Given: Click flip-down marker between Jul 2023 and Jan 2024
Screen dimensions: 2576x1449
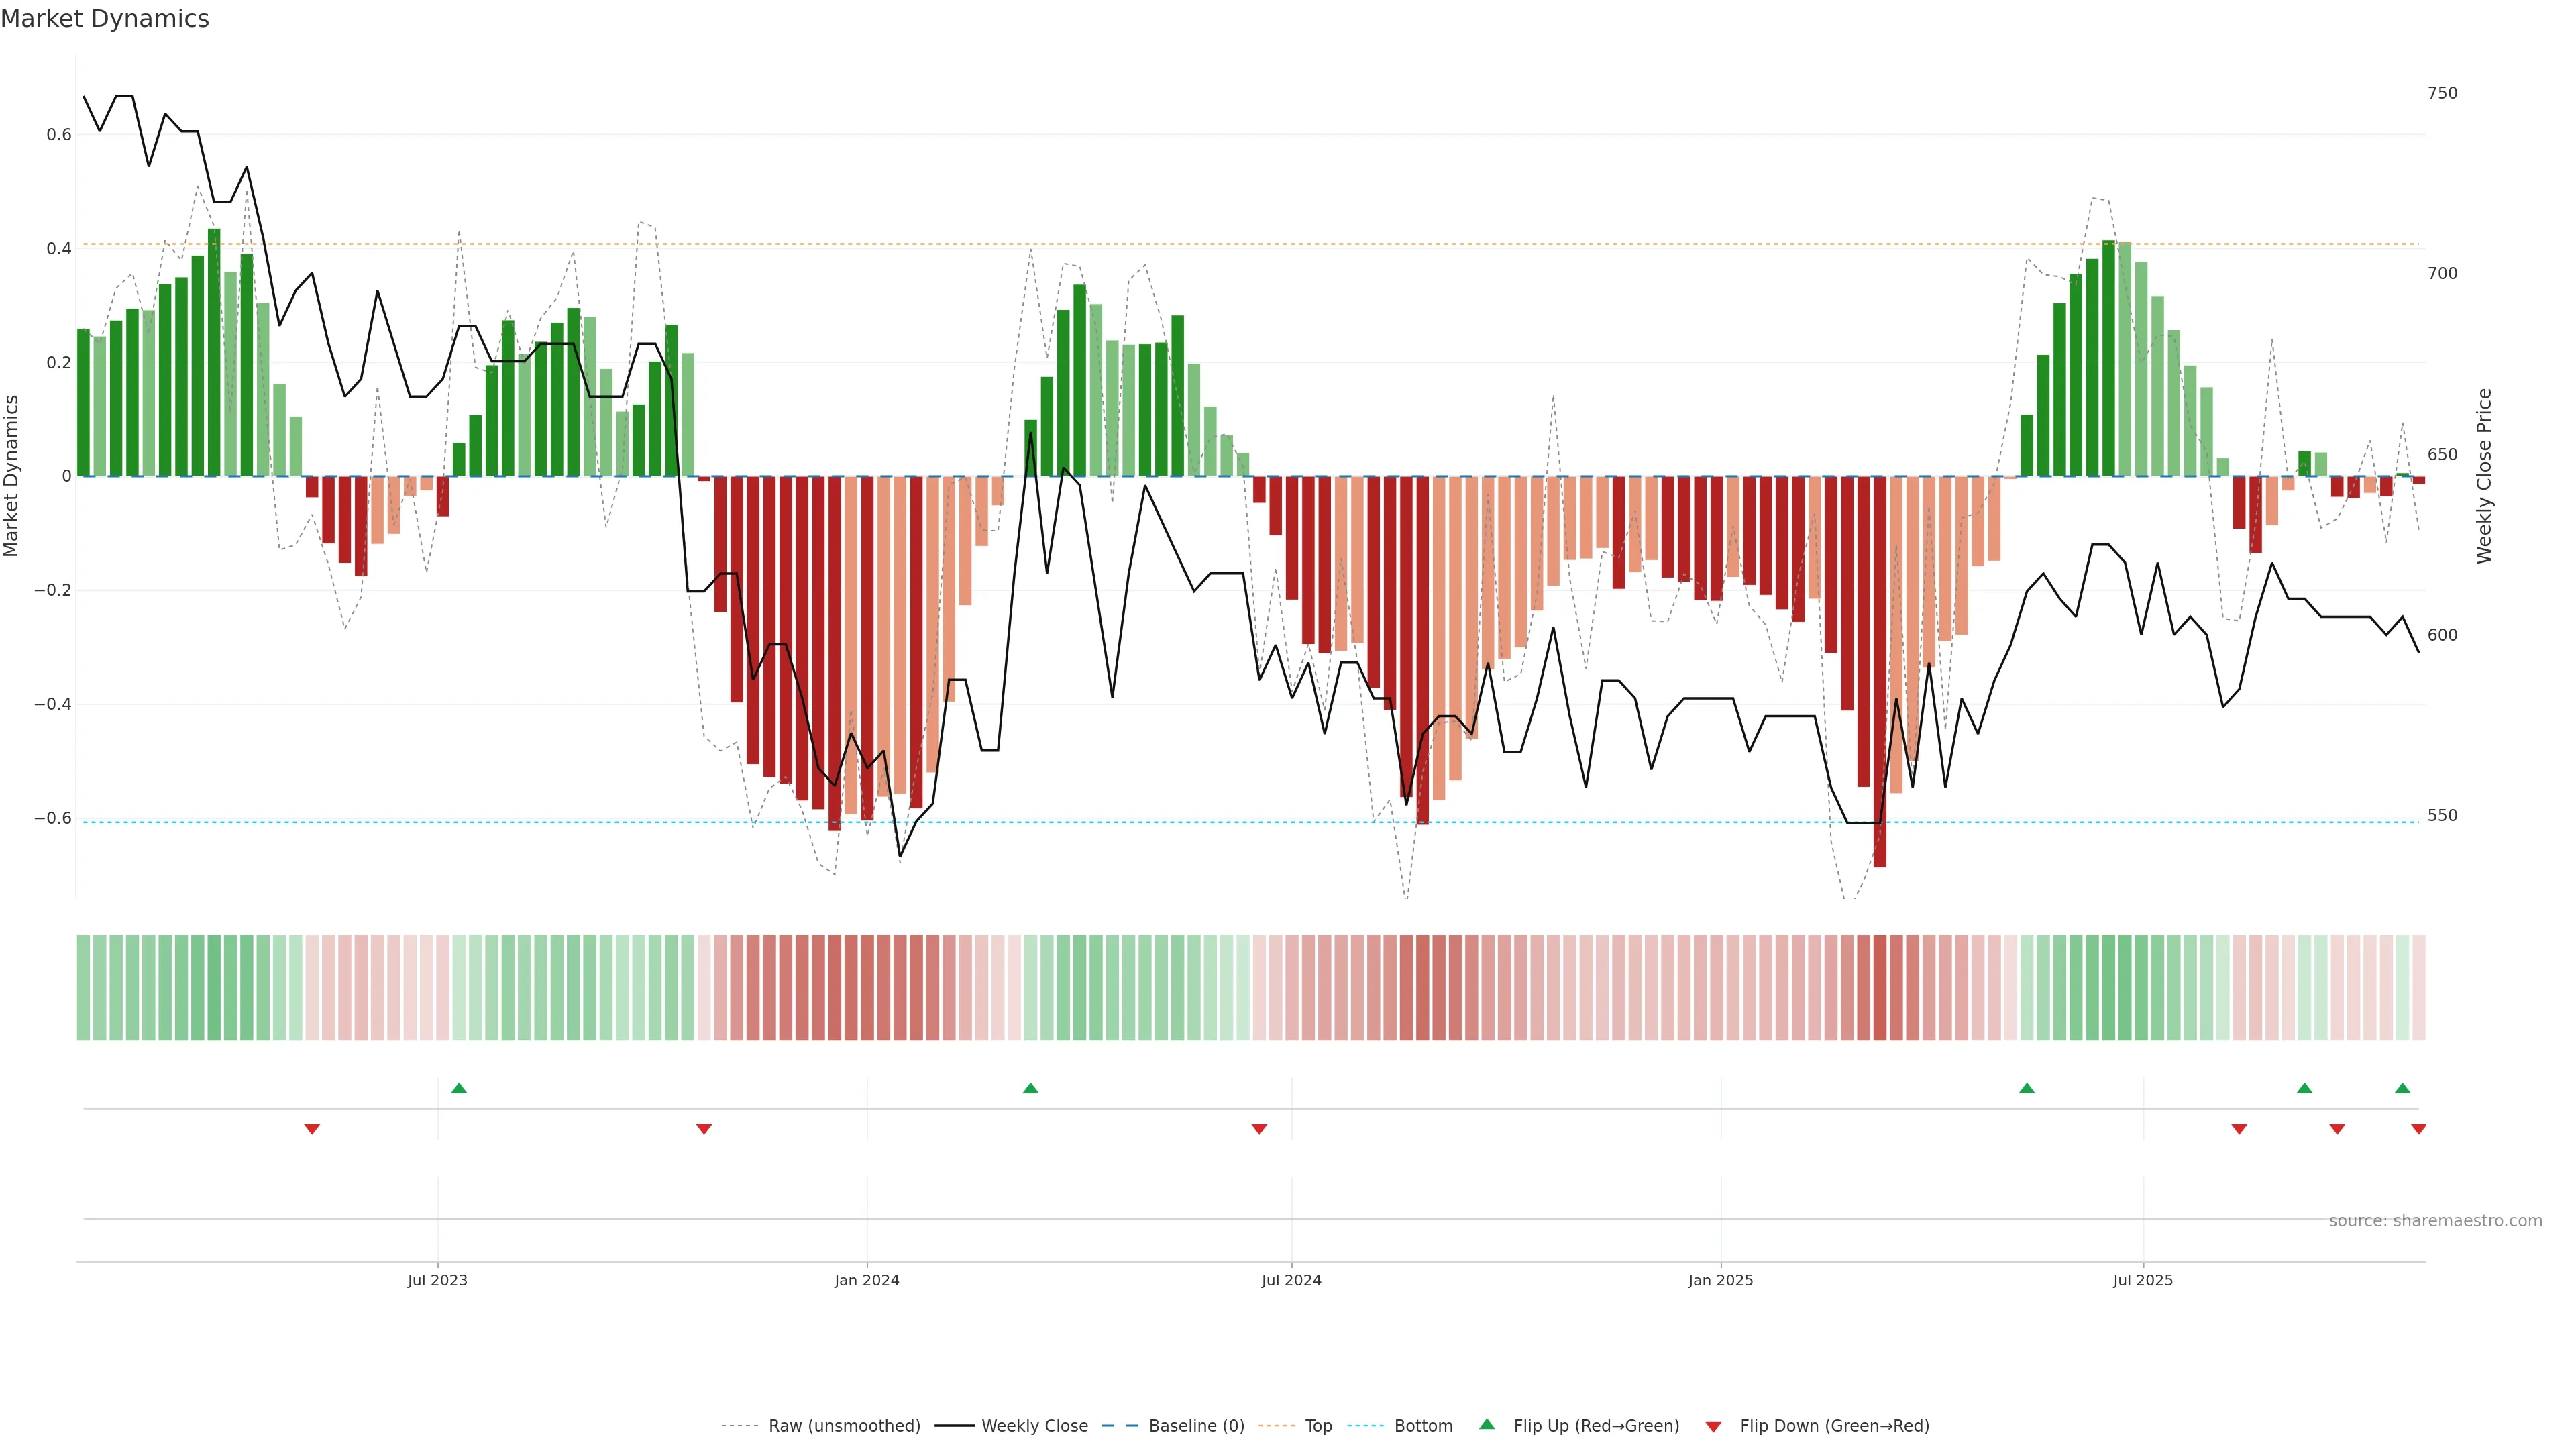Looking at the screenshot, I should coord(704,1129).
